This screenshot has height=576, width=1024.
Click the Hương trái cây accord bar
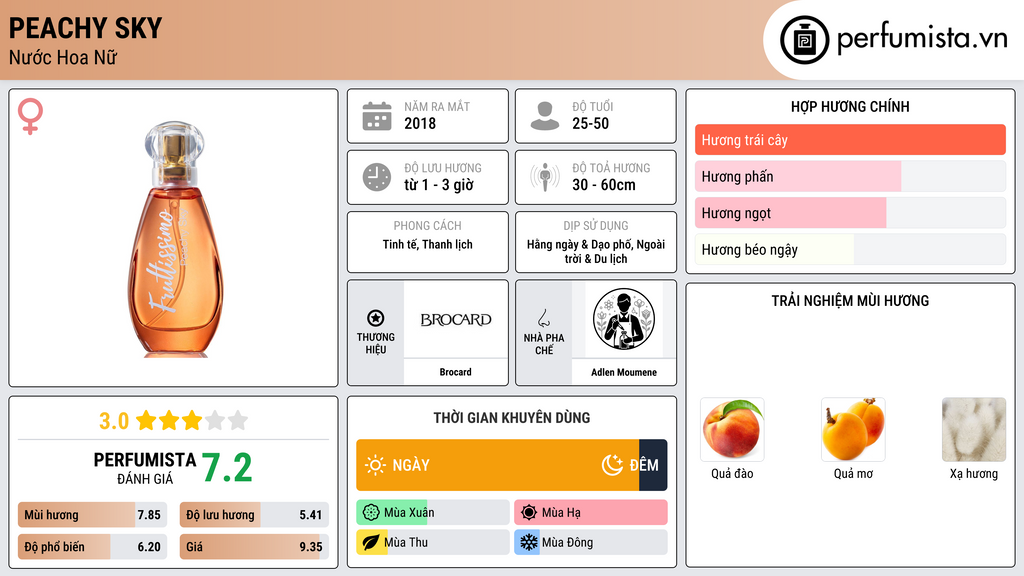point(850,140)
